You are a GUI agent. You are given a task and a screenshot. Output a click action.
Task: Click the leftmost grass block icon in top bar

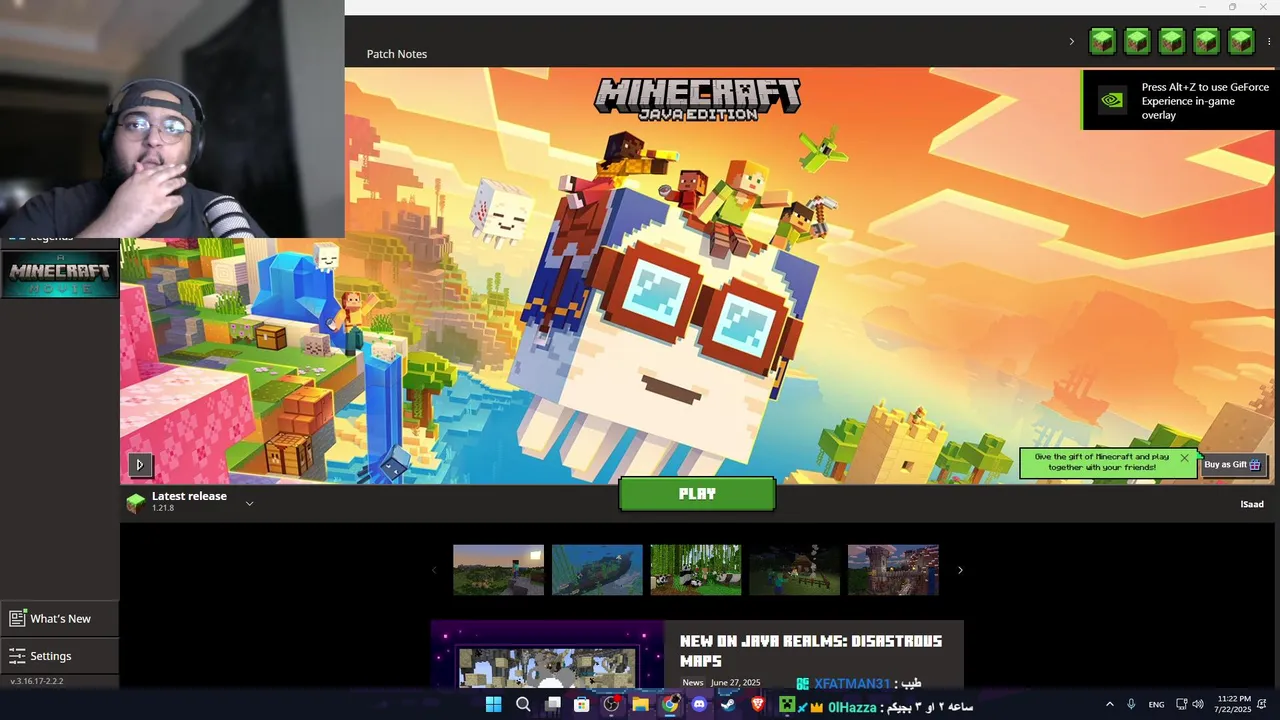pos(1102,41)
